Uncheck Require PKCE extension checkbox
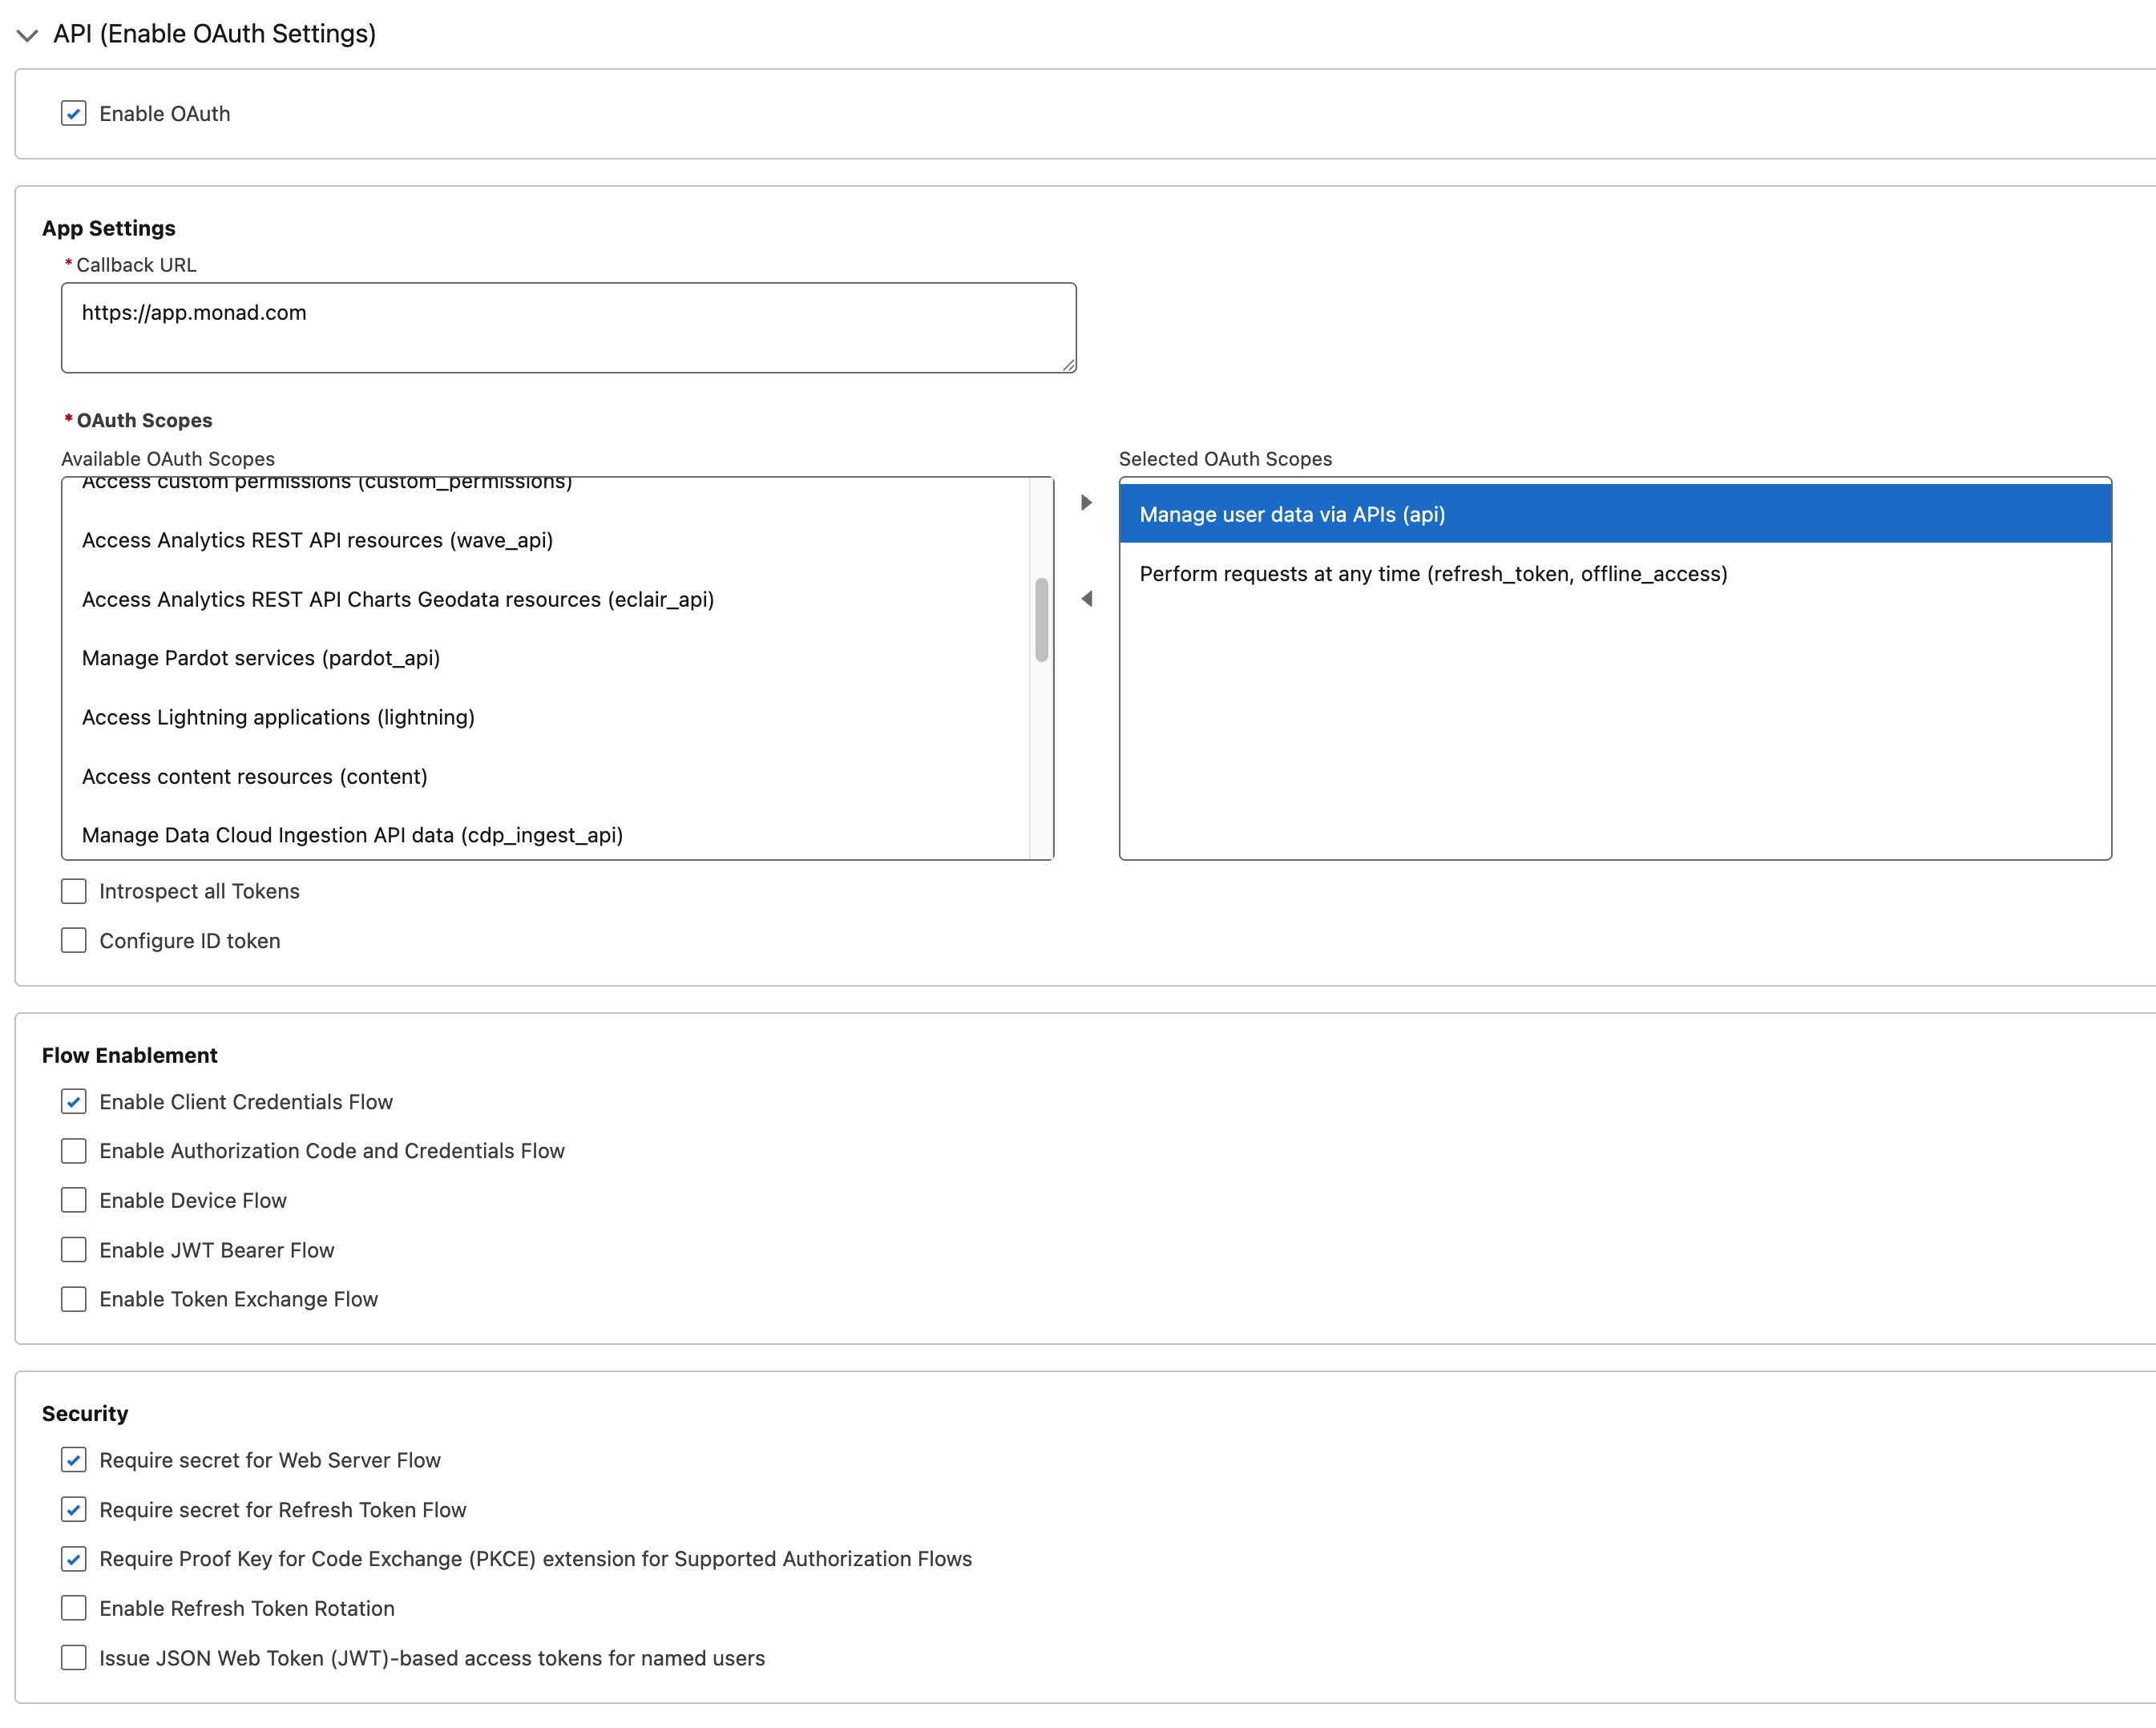This screenshot has height=1728, width=2156. (74, 1559)
